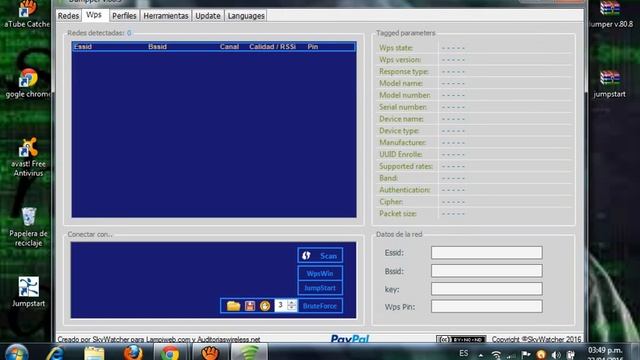Viewport: 640px width, 360px height.
Task: Click the Manufacturer value dashes
Action: [x=453, y=143]
